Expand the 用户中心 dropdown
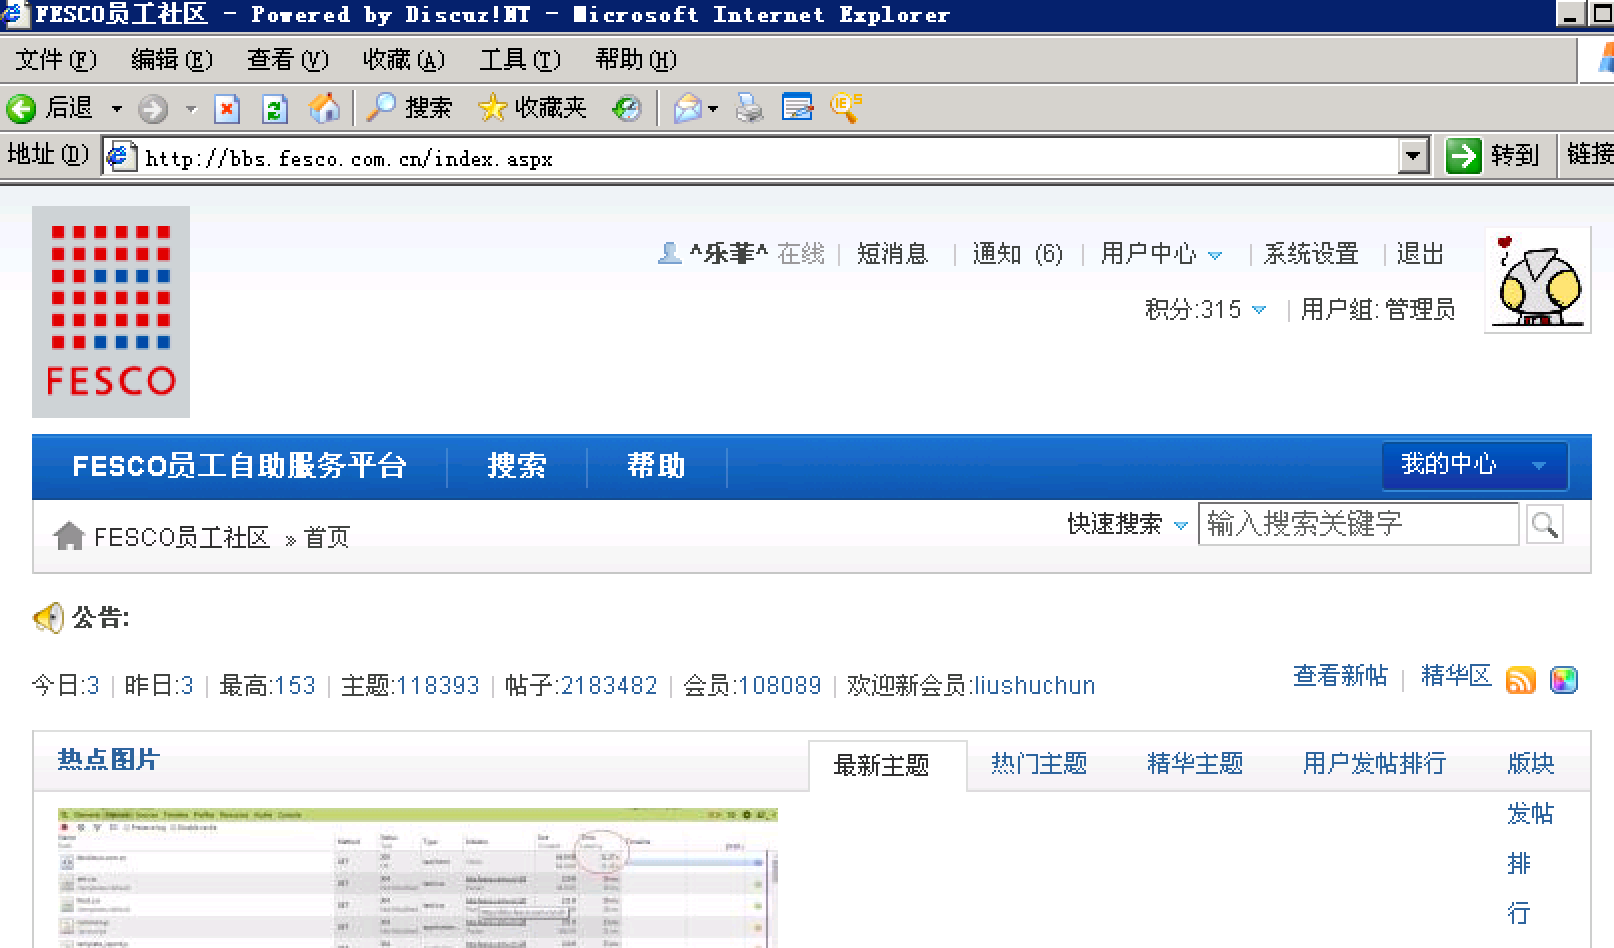This screenshot has height=948, width=1614. pos(1215,255)
